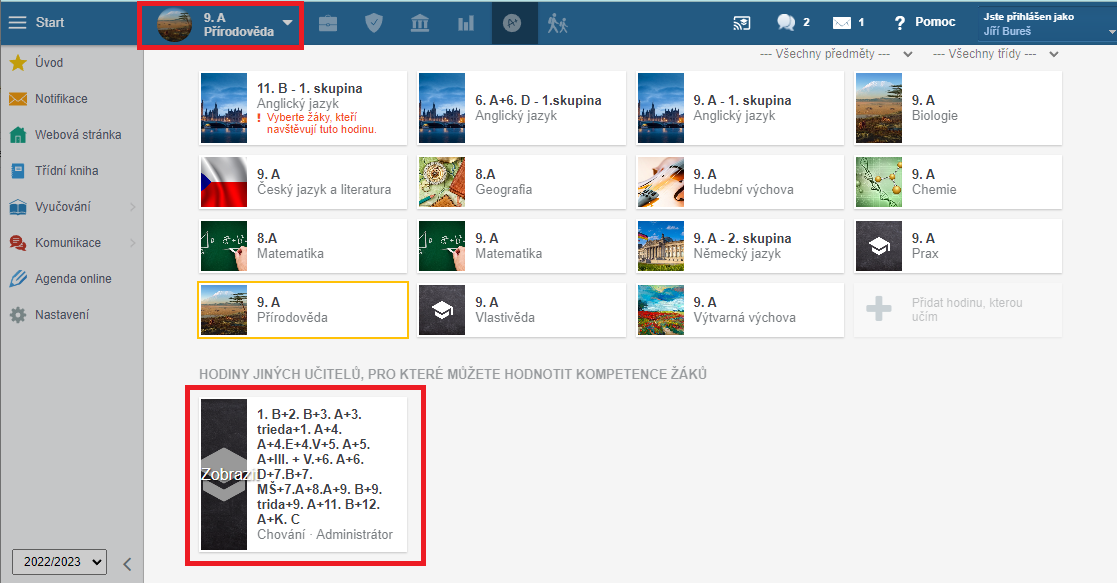Open the bar chart statistics icon
The height and width of the screenshot is (583, 1117).
click(x=466, y=23)
